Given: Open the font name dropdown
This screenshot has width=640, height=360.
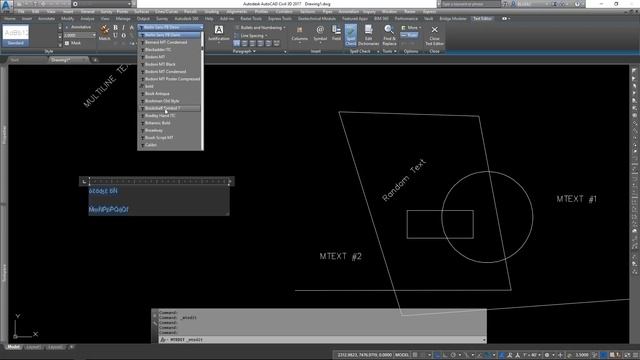Looking at the screenshot, I should [171, 27].
